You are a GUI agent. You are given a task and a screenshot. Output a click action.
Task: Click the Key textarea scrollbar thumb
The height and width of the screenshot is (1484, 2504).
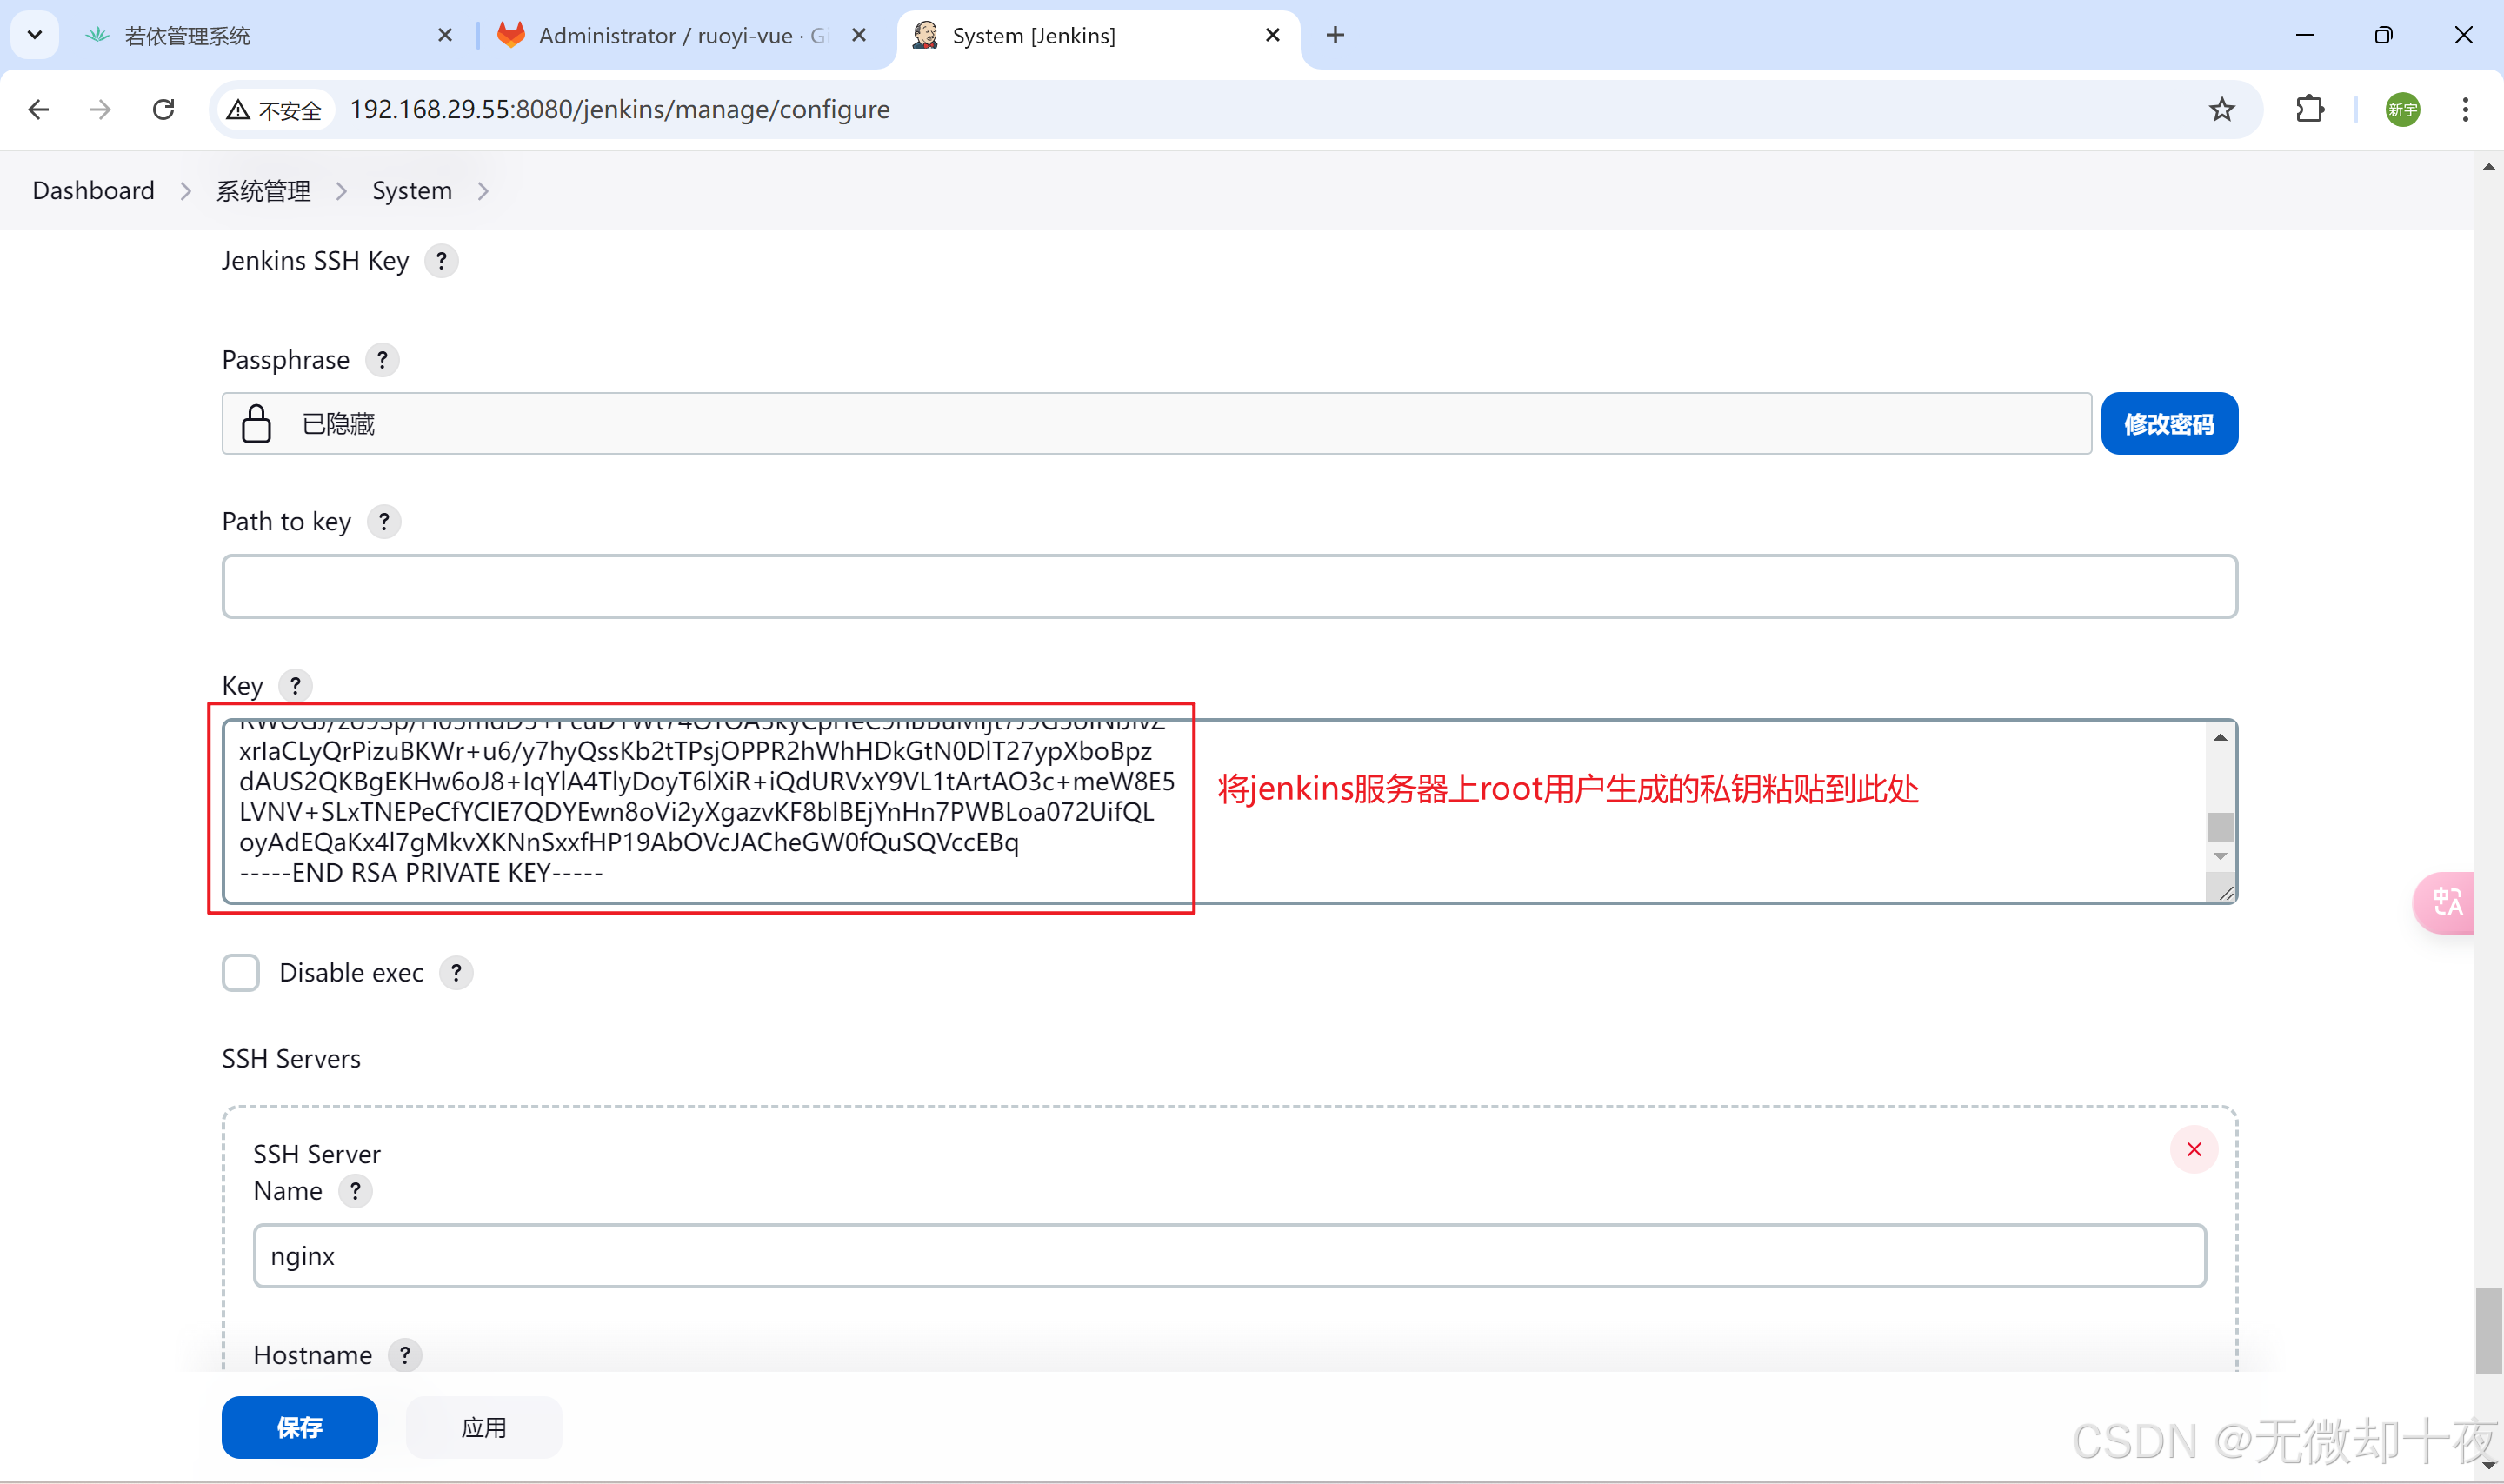(x=2220, y=827)
